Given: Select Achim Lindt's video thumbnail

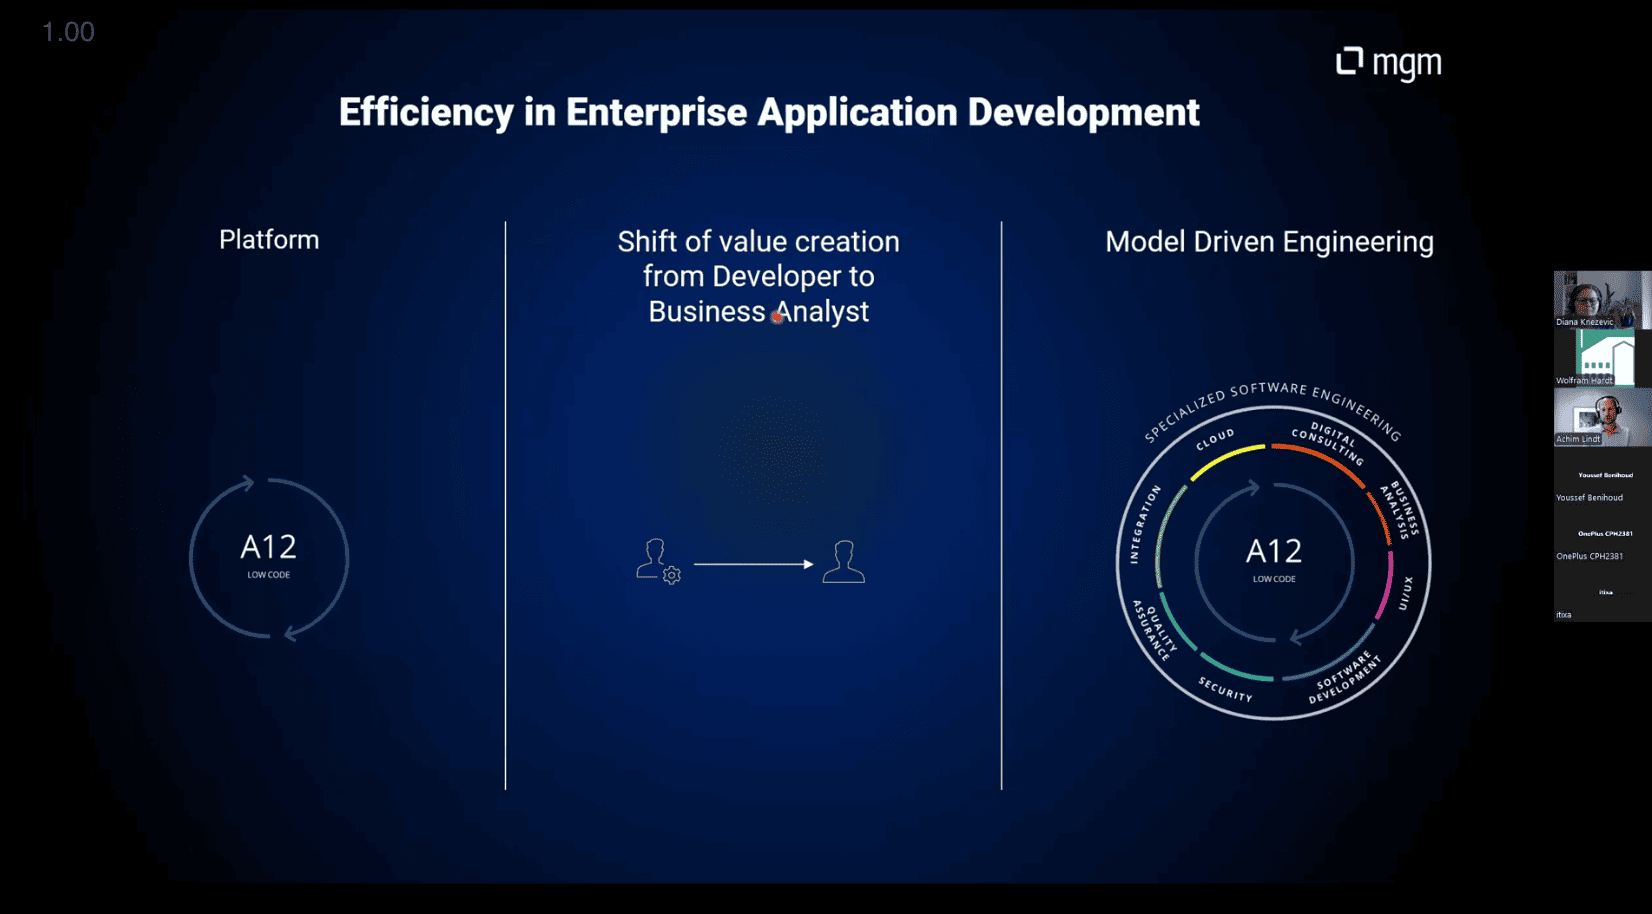Looking at the screenshot, I should (1602, 417).
